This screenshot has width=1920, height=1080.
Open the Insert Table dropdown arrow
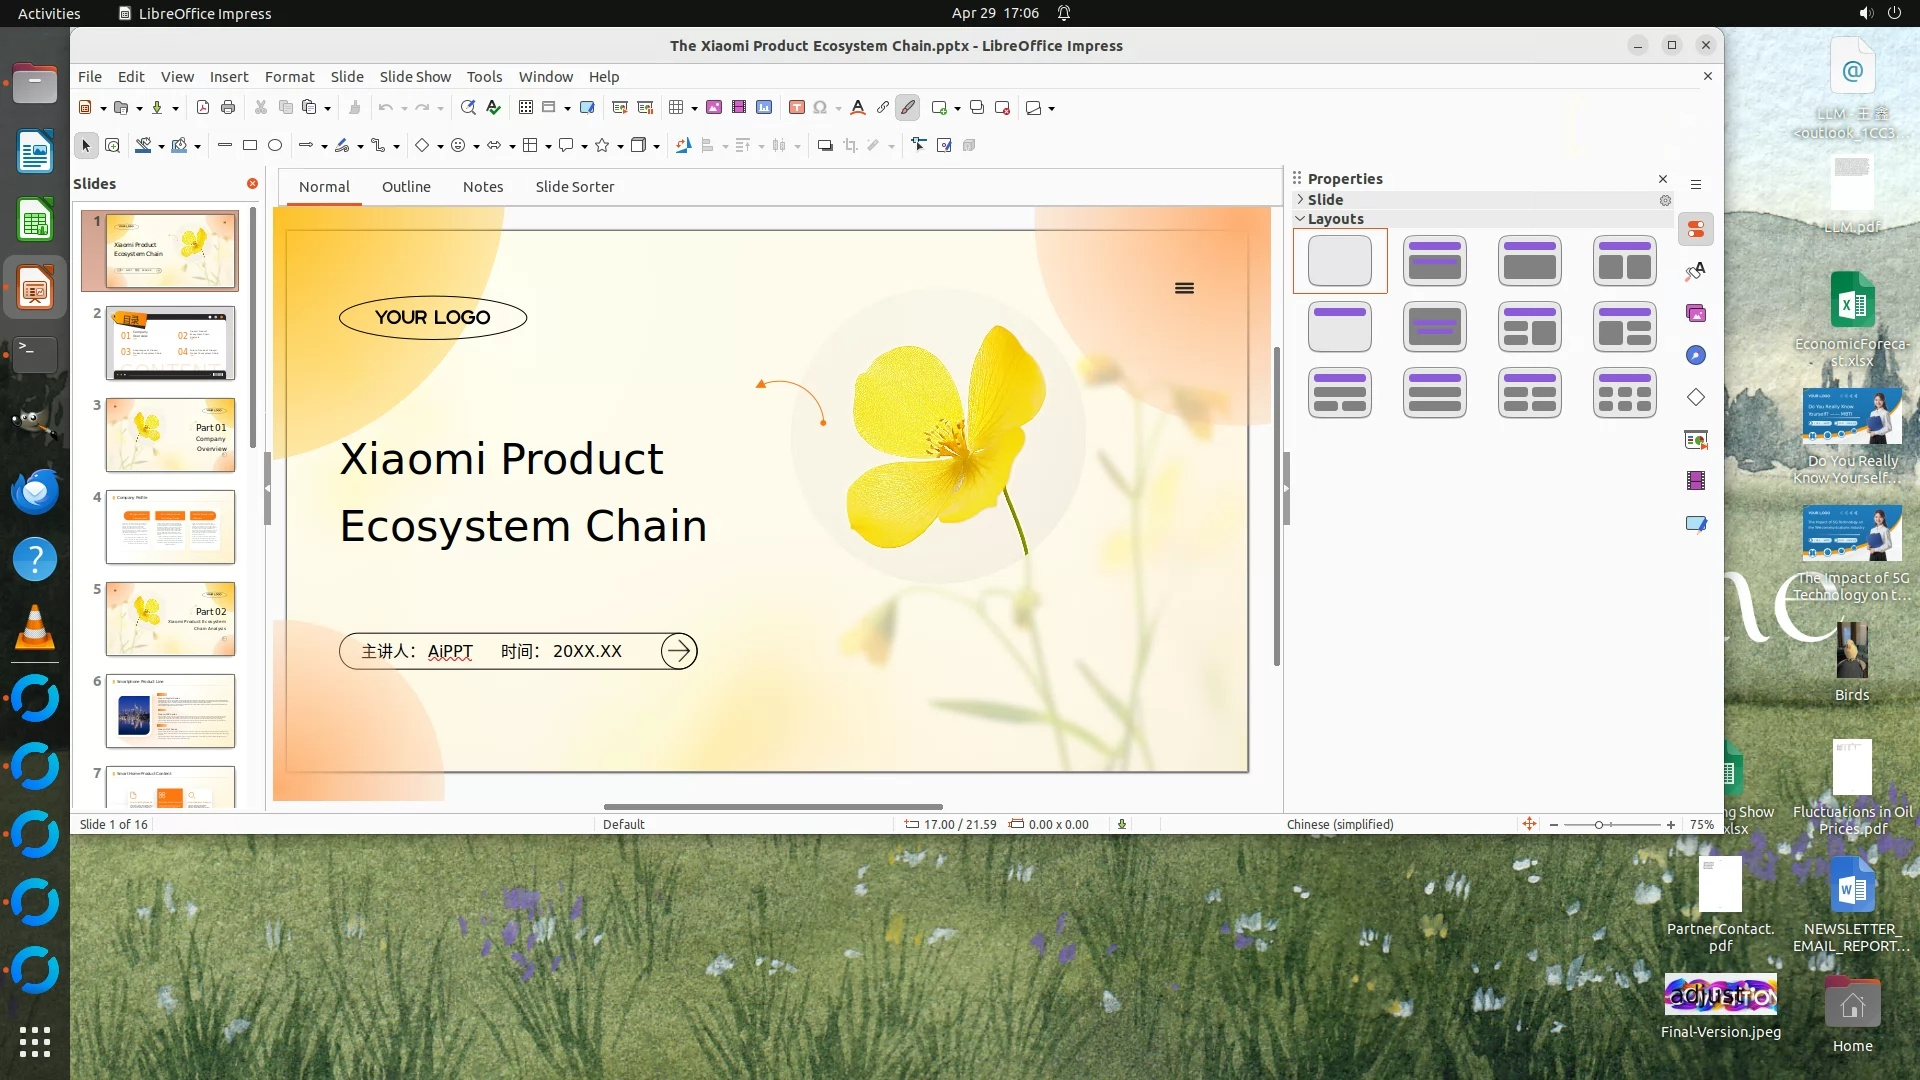[x=694, y=108]
